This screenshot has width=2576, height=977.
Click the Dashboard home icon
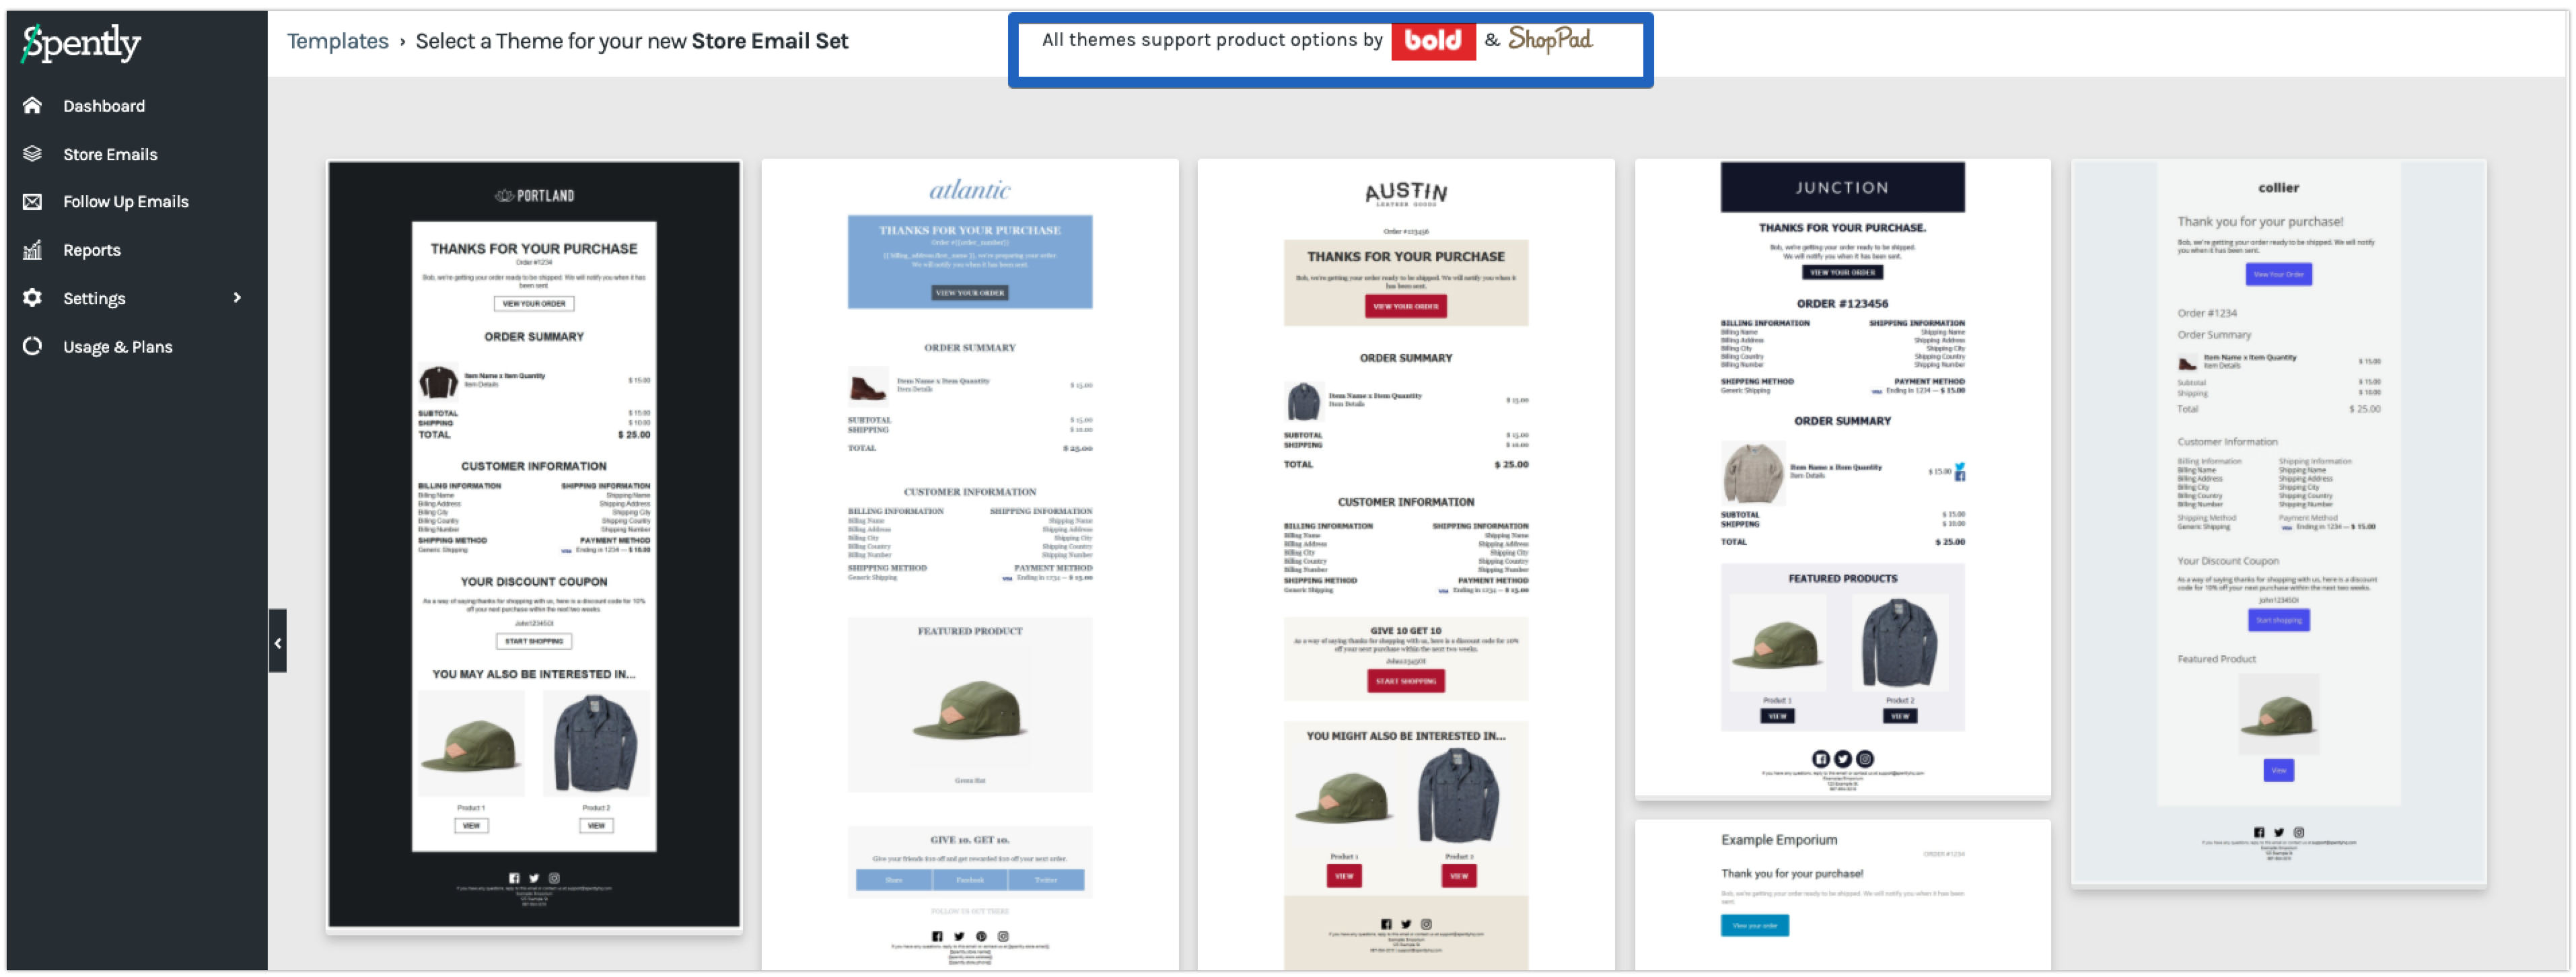(32, 105)
